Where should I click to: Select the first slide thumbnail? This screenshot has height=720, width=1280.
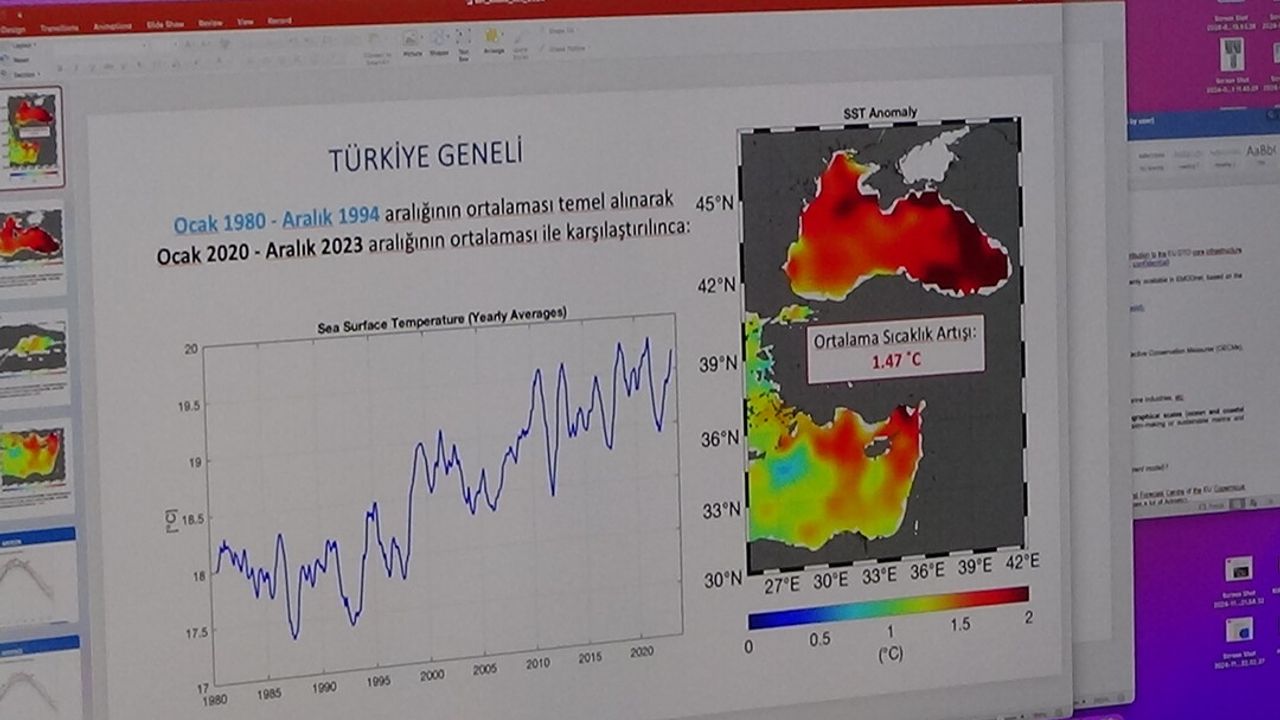point(33,137)
